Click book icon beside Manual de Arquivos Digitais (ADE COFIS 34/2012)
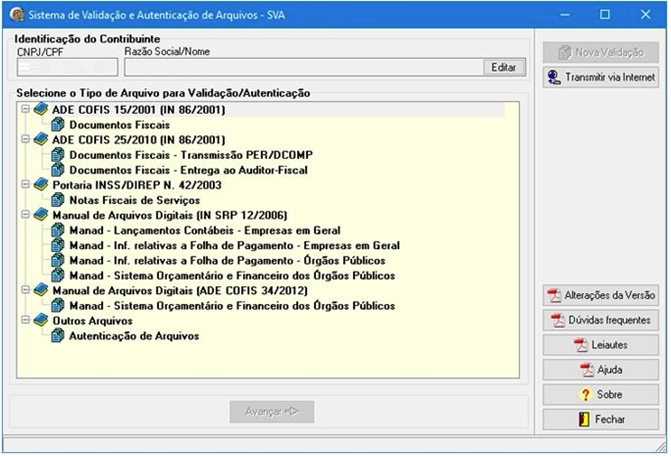This screenshot has height=457, width=671. point(41,290)
